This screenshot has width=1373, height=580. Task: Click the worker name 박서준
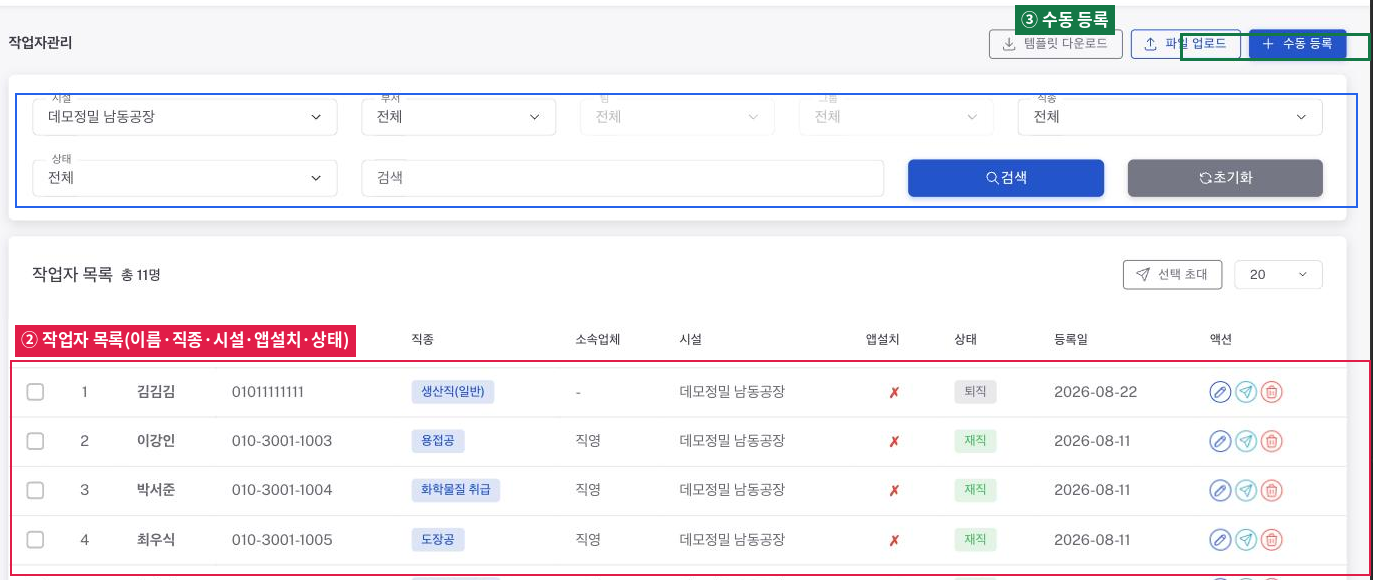tap(155, 490)
